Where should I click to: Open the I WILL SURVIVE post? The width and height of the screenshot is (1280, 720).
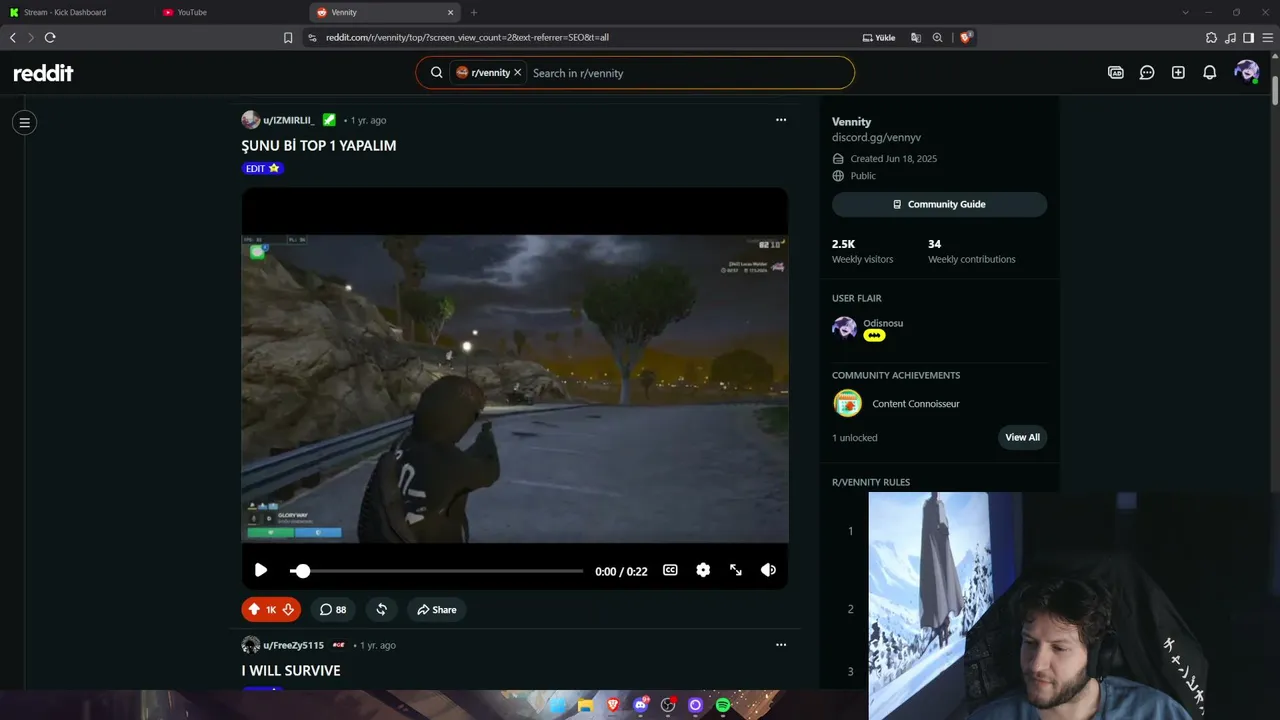tap(291, 671)
